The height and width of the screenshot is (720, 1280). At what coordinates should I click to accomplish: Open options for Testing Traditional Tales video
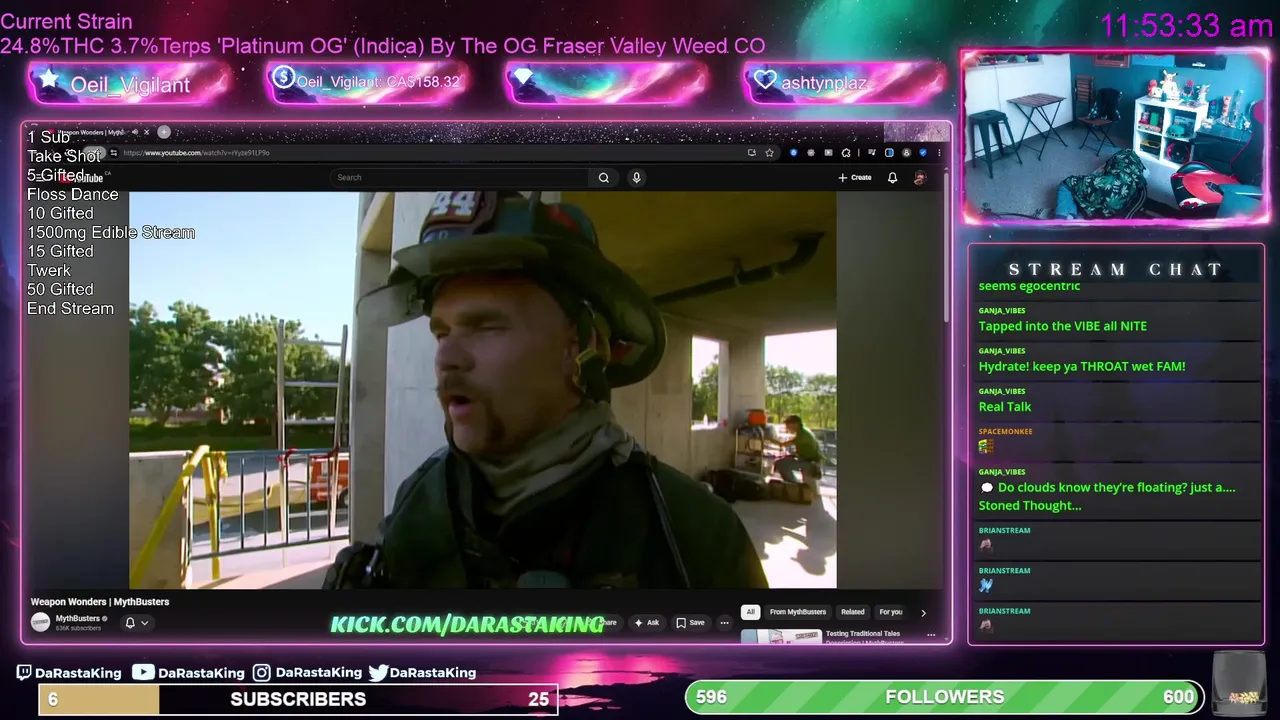click(x=931, y=634)
